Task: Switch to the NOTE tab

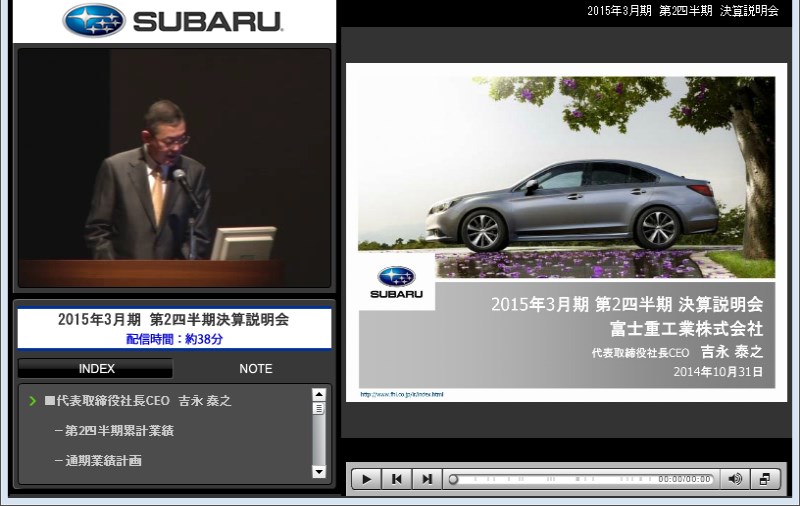Action: pyautogui.click(x=256, y=368)
